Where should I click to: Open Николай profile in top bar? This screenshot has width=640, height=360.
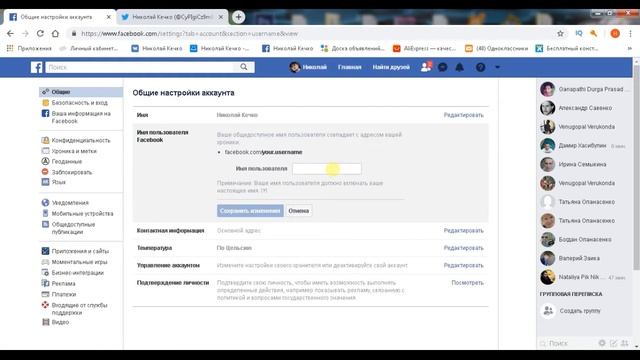(309, 67)
